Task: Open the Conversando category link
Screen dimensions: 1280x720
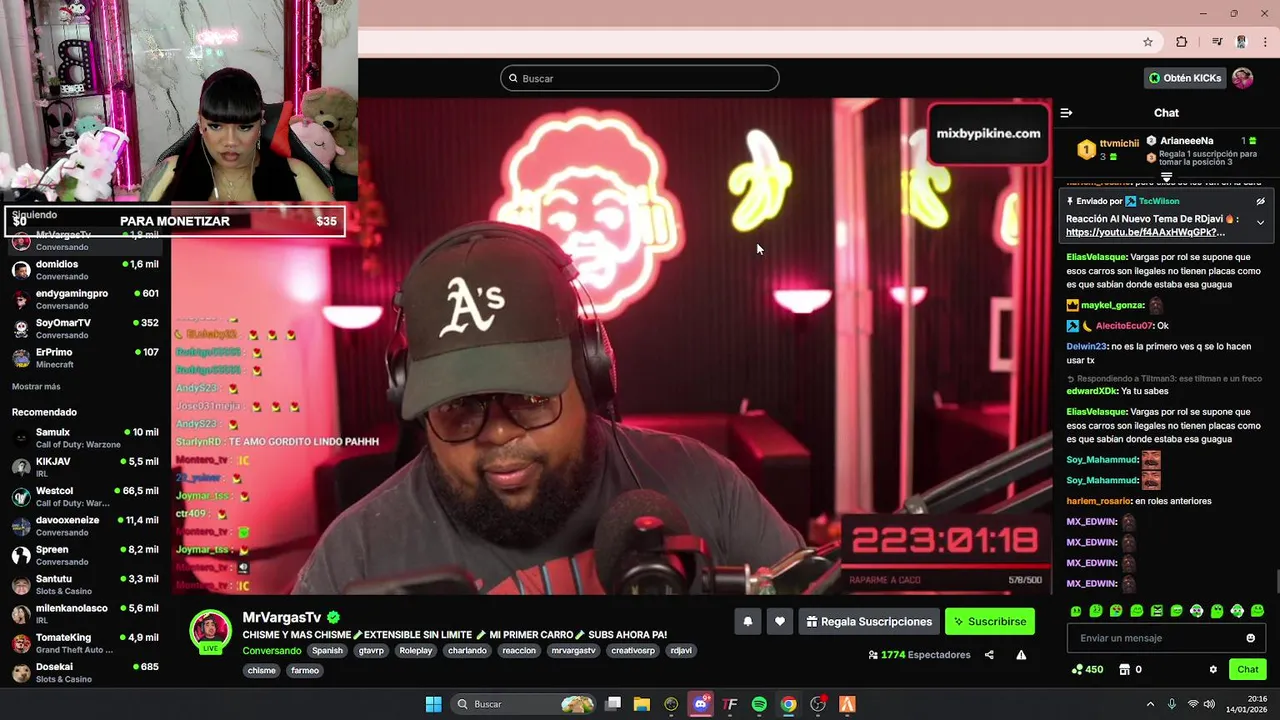Action: click(272, 650)
